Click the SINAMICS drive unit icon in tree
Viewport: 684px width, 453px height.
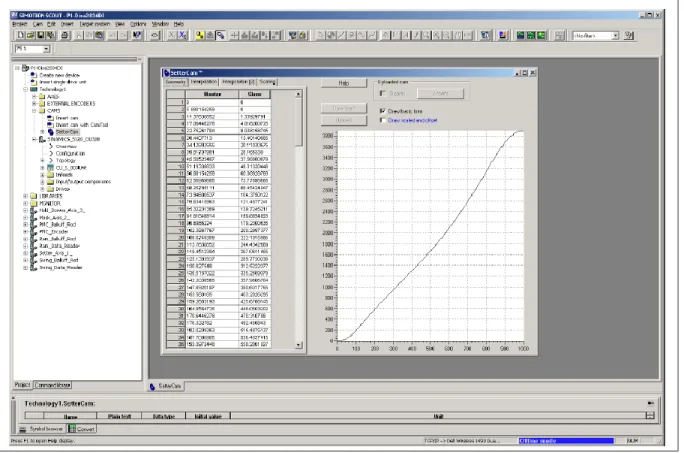42,139
